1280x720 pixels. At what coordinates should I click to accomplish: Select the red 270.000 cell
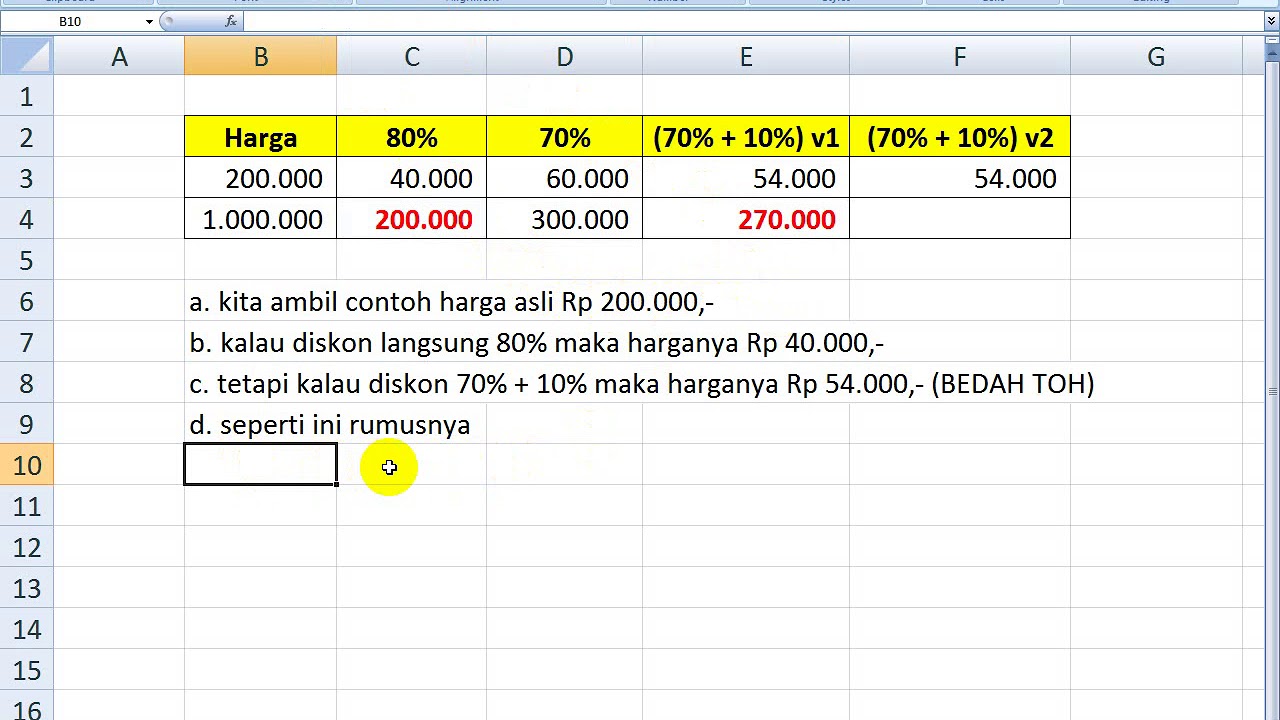(746, 219)
